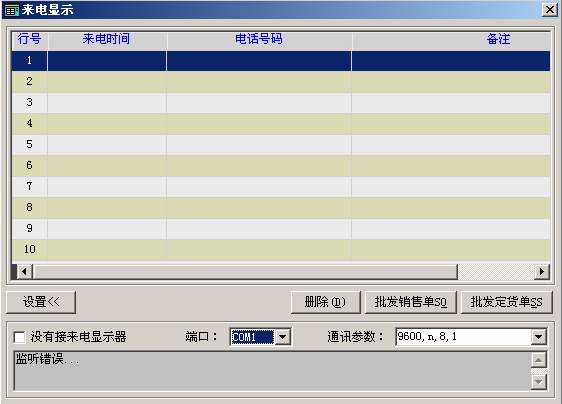The image size is (562, 404).
Task: Sort by 来电时间 column header
Action: point(107,40)
